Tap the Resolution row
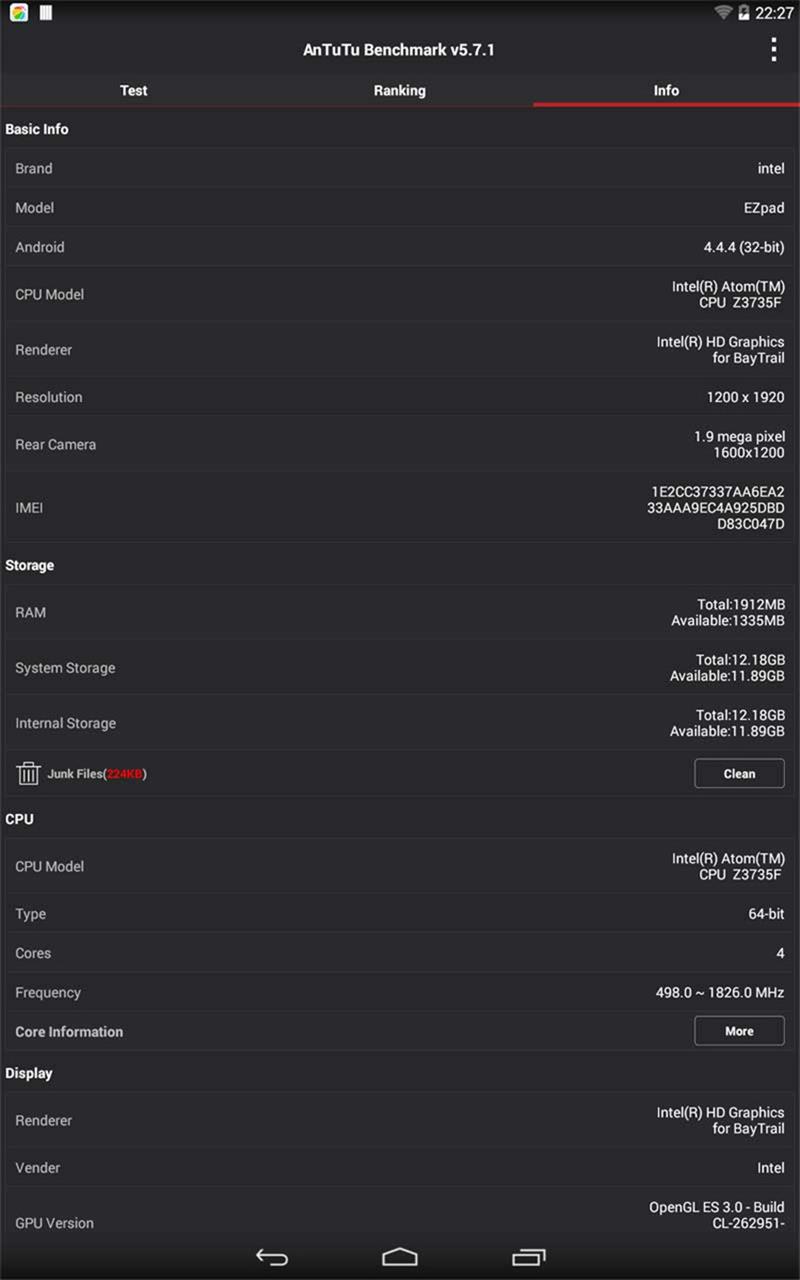Image resolution: width=800 pixels, height=1280 pixels. point(400,397)
